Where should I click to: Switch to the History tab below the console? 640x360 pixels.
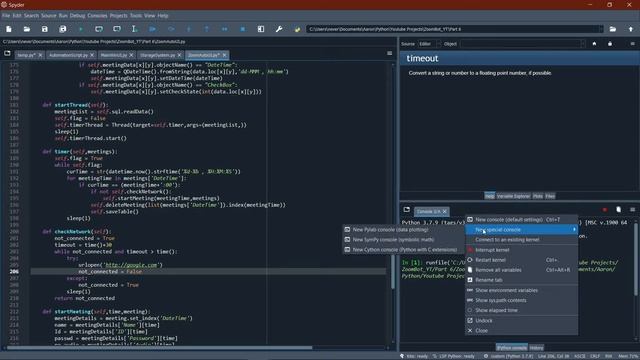(536, 348)
